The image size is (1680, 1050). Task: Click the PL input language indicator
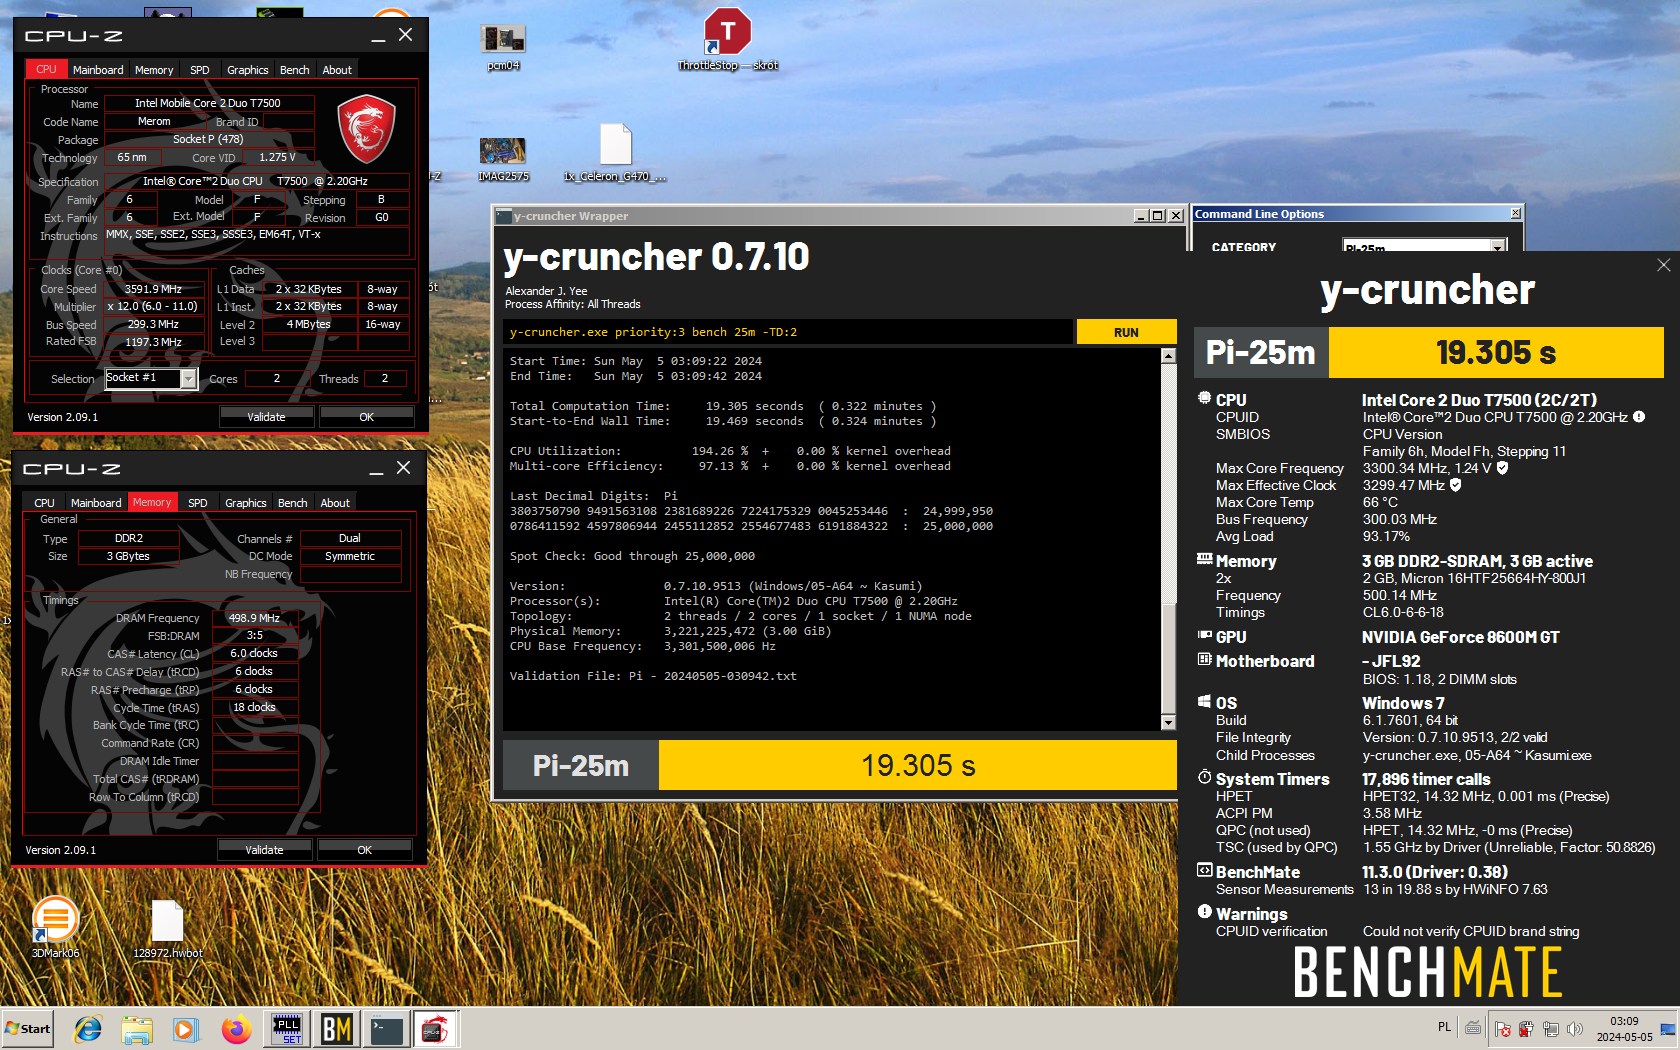pos(1444,1027)
